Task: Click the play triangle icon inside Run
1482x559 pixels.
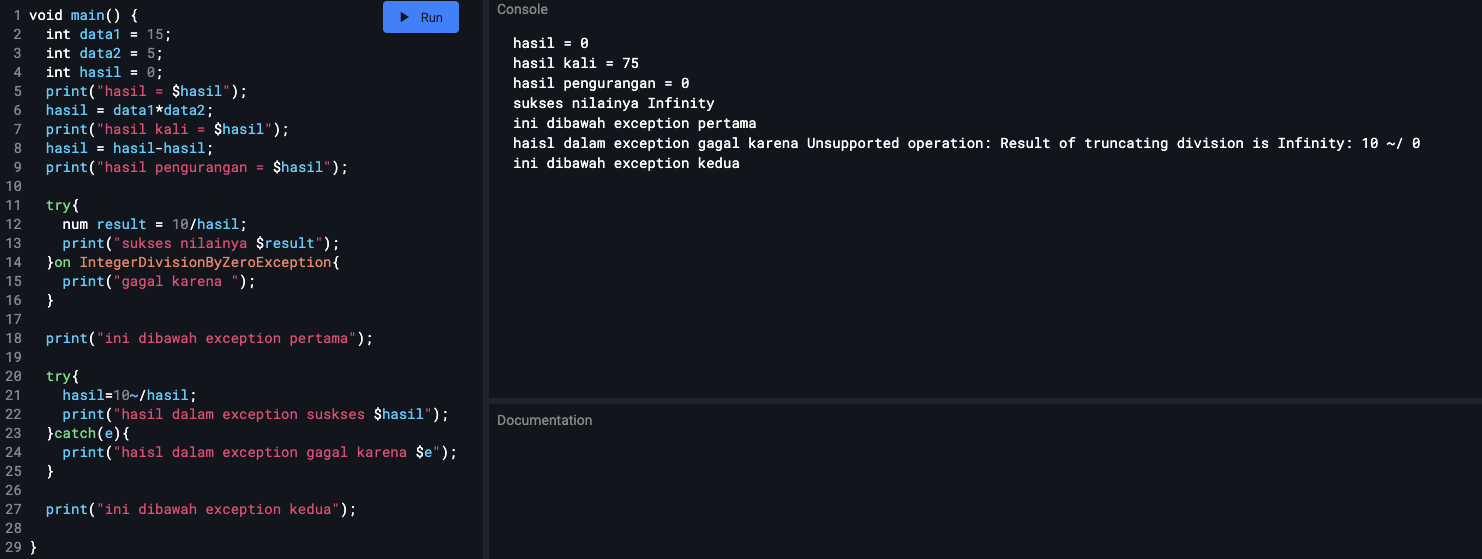Action: [405, 17]
